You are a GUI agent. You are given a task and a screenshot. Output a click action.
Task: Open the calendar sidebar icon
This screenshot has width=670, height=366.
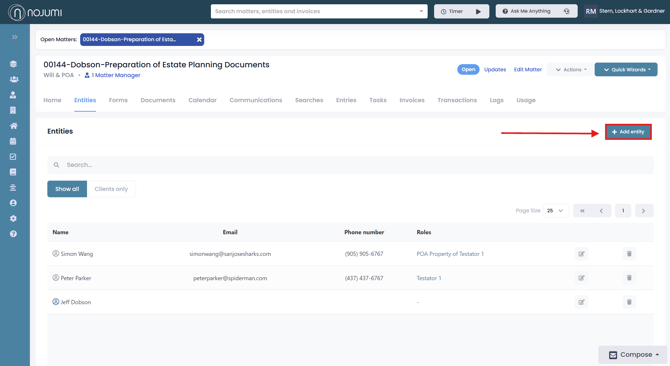click(x=13, y=141)
